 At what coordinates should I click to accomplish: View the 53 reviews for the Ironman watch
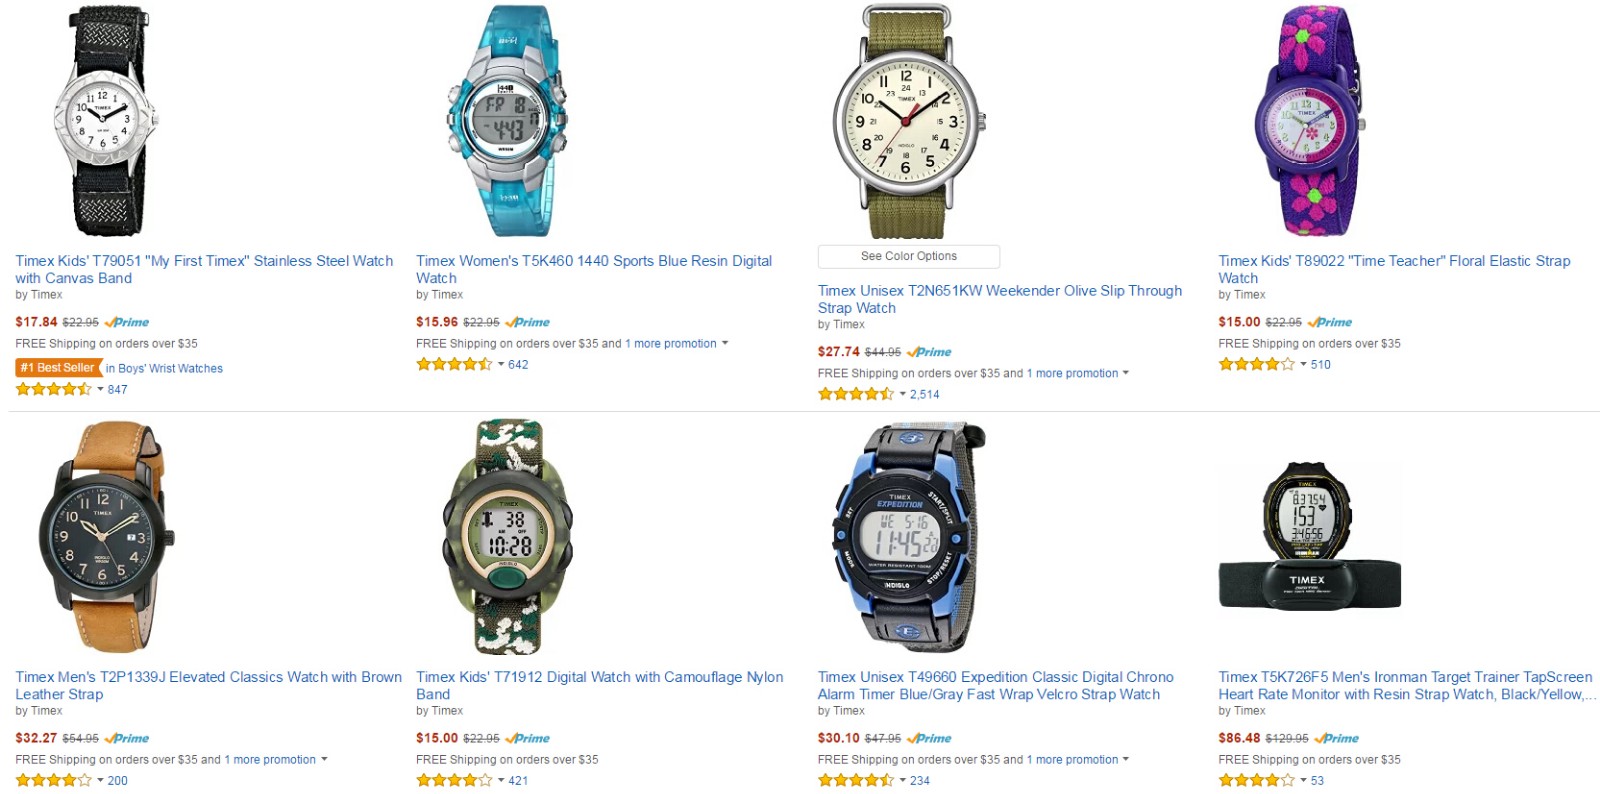tap(1317, 780)
